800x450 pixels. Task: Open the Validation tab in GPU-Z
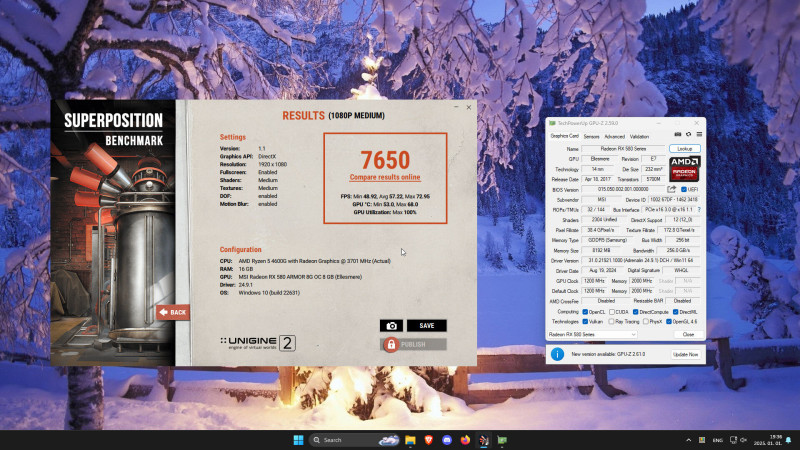639,137
